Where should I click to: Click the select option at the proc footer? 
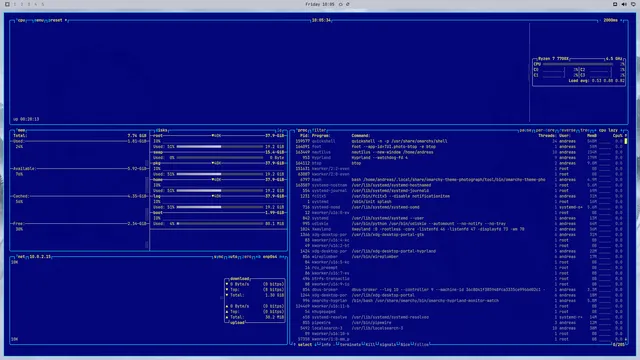pos(304,344)
